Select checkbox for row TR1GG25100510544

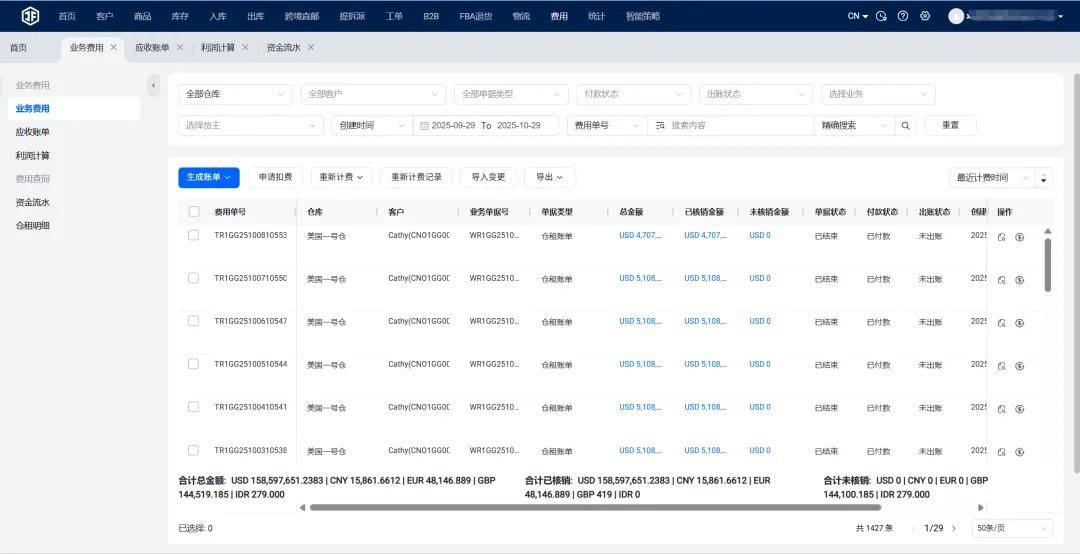pos(194,364)
